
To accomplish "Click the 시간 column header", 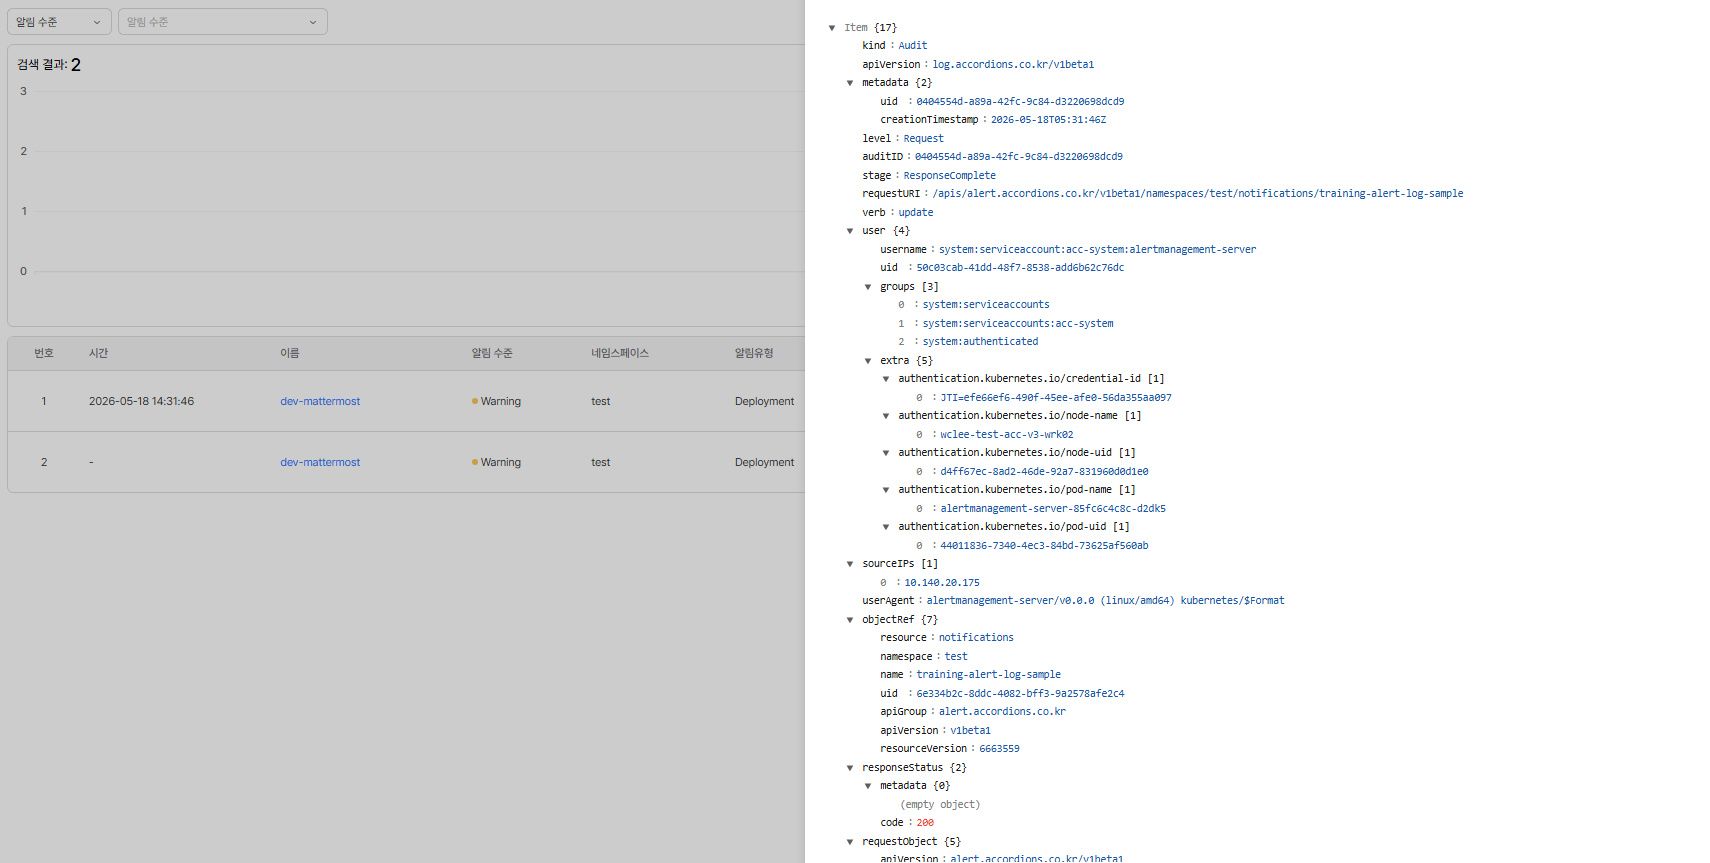I will (98, 353).
